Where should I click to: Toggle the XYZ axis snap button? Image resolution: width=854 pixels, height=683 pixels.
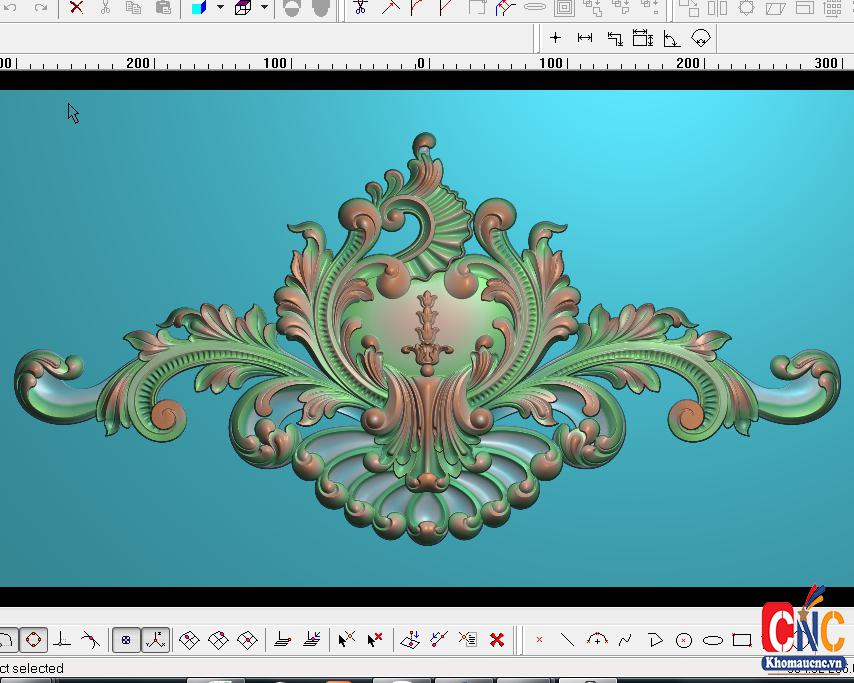(x=155, y=640)
